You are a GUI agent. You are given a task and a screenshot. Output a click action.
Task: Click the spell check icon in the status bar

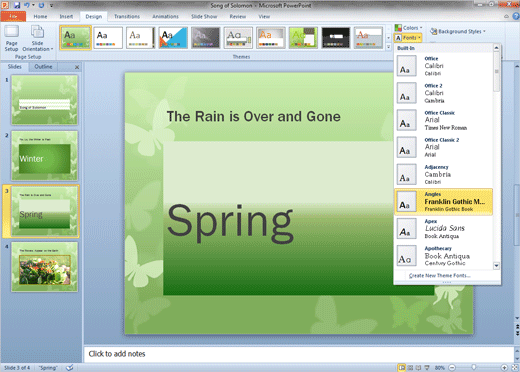pyautogui.click(x=69, y=368)
